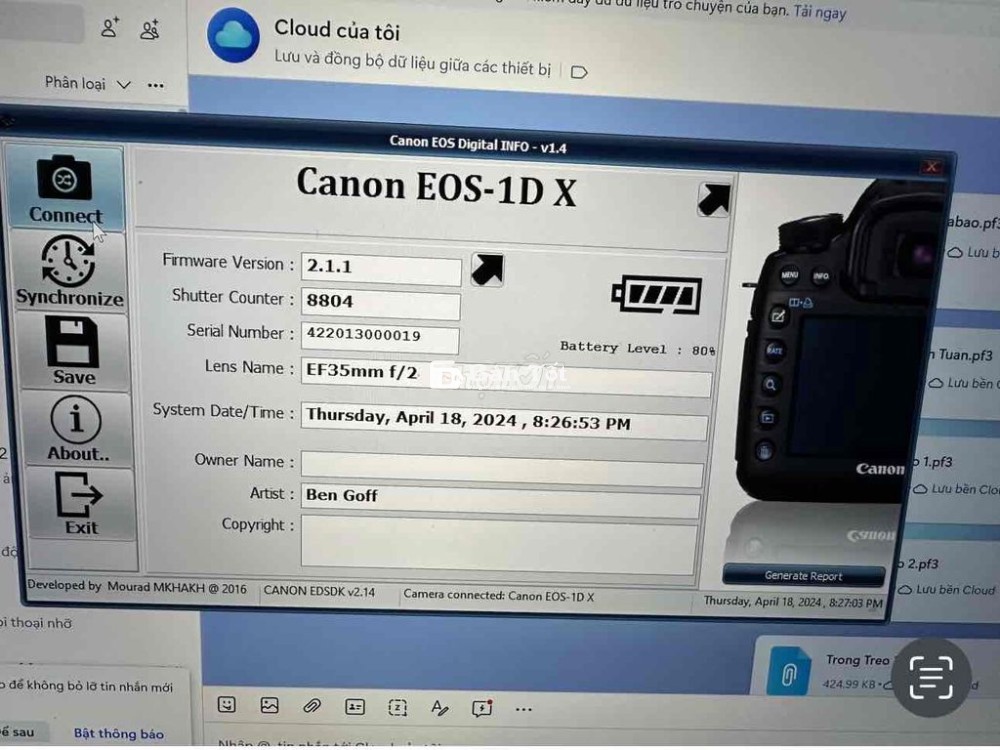Click the file icon of Trong Treo attachment

tap(789, 671)
